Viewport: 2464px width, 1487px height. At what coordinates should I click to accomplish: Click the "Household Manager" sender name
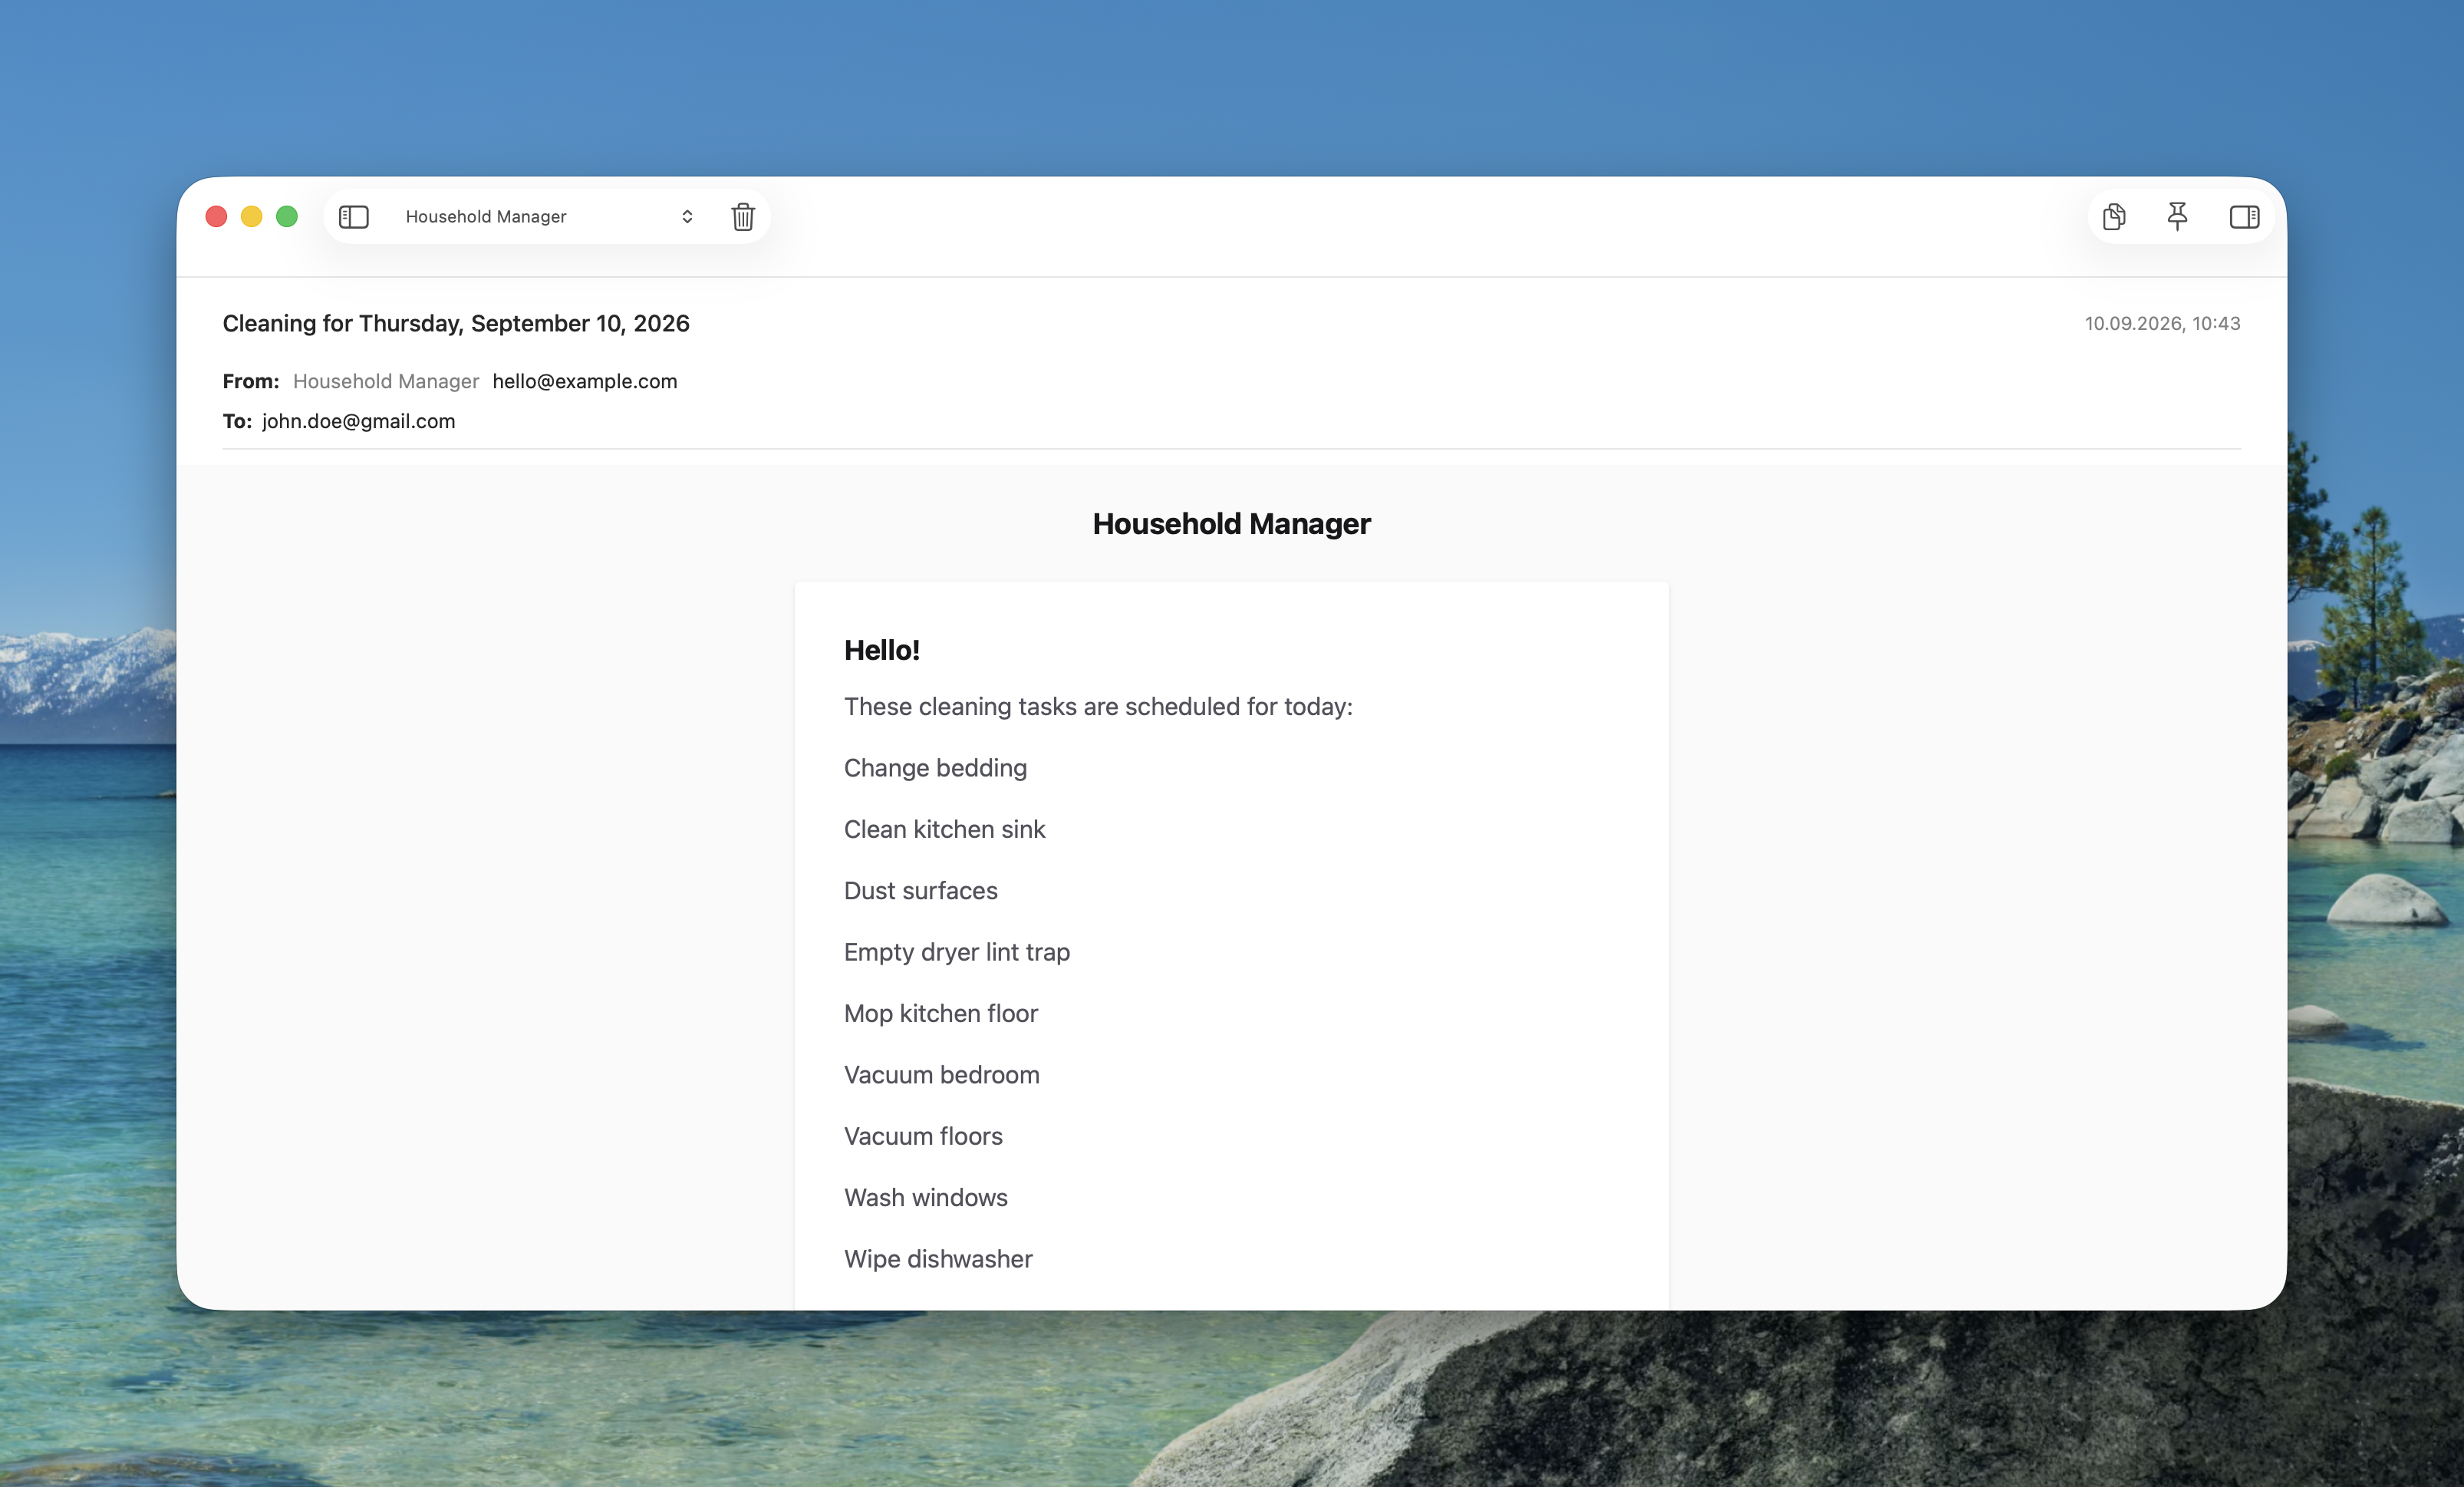pos(386,381)
